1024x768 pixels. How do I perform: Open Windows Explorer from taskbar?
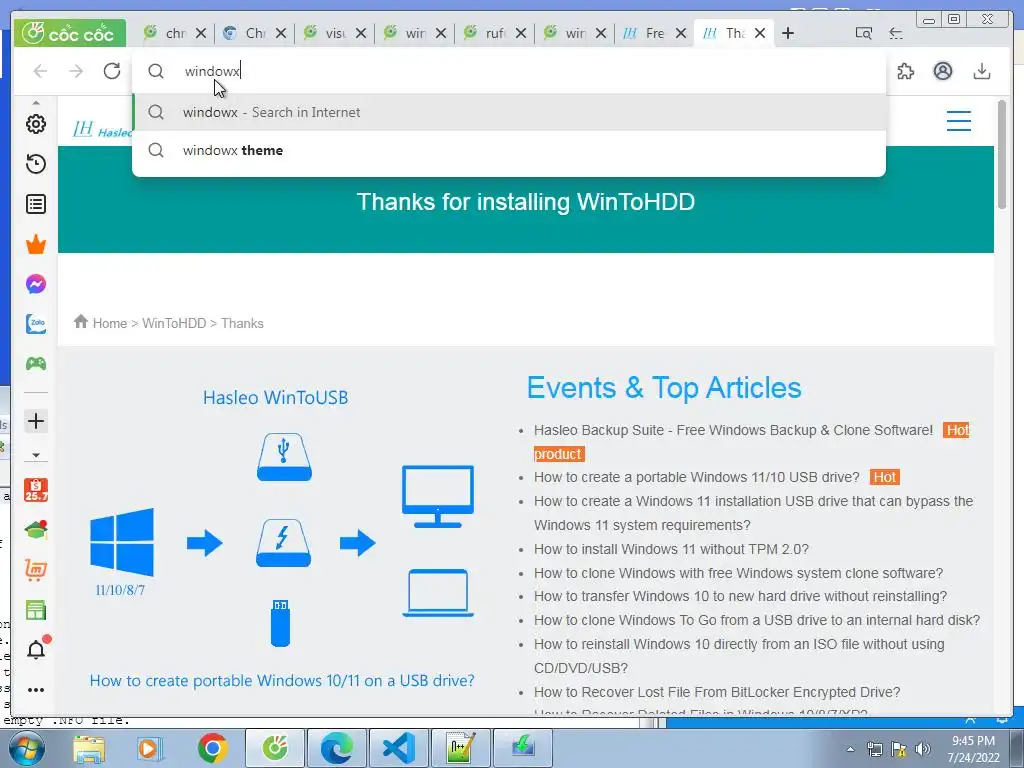pos(89,749)
